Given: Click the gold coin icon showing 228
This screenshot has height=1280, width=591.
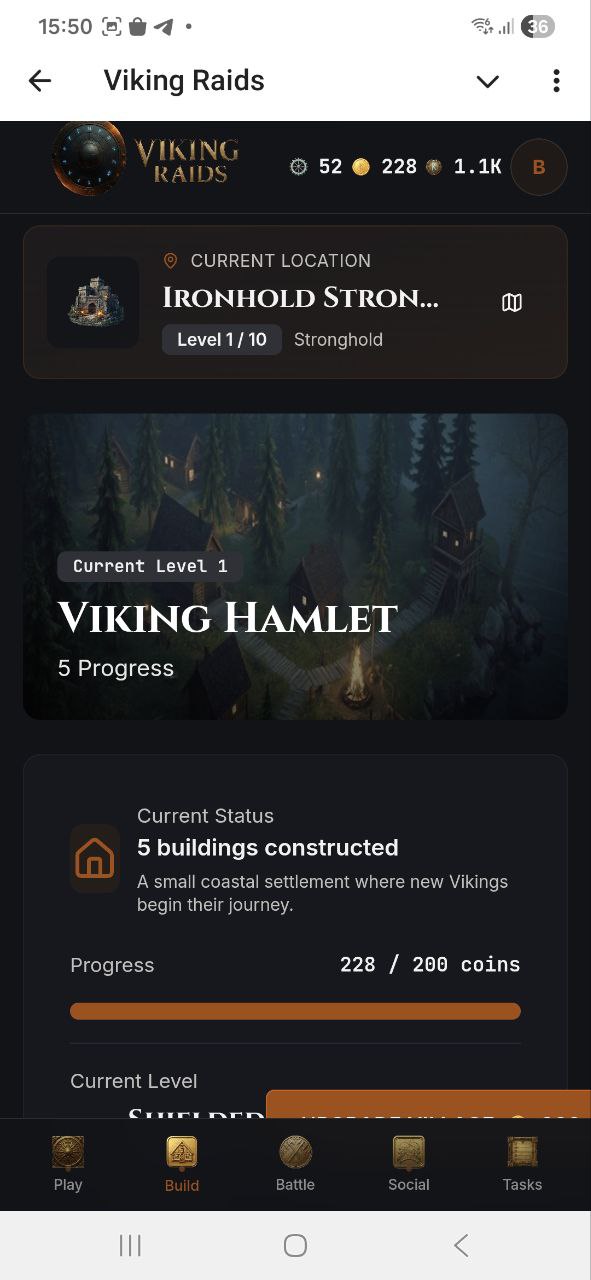Looking at the screenshot, I should coord(361,166).
